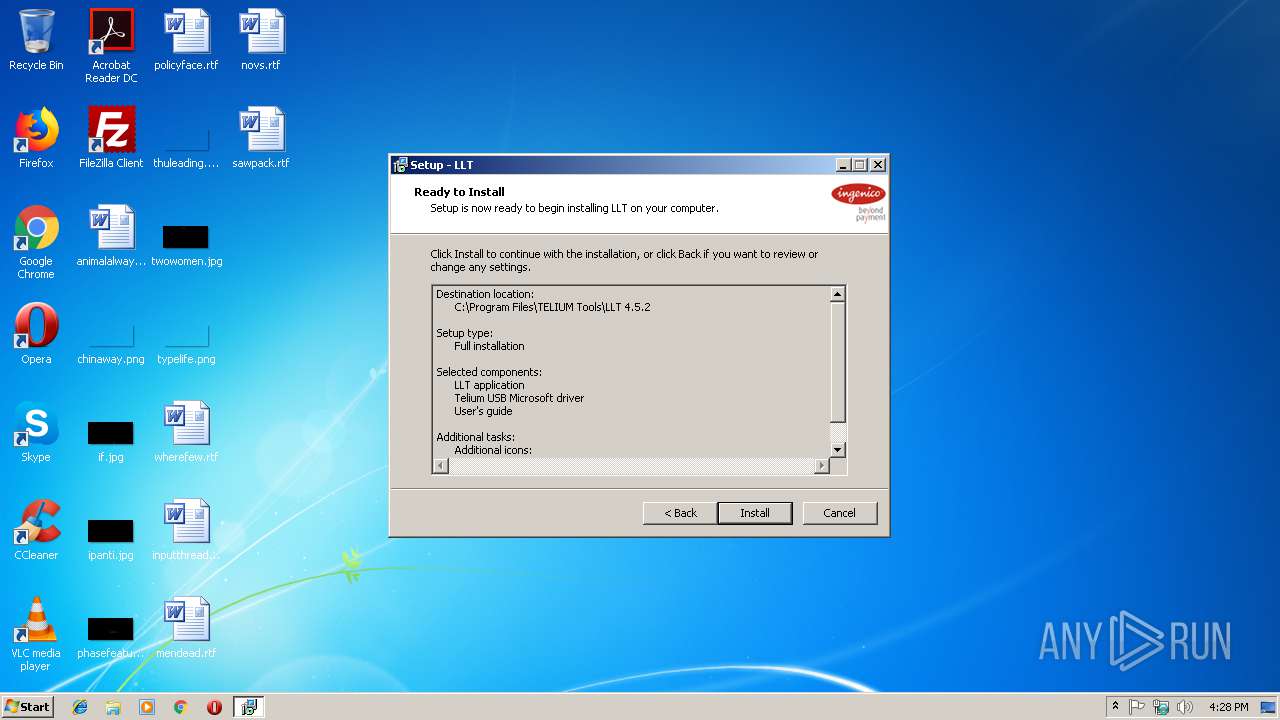Click the Setup - LLT title bar icon
This screenshot has width=1280, height=720.
[x=400, y=165]
